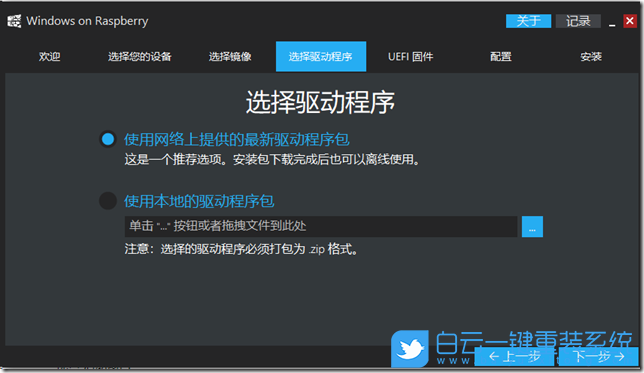
Task: Switch to the 选择镜像 tab
Action: (230, 56)
